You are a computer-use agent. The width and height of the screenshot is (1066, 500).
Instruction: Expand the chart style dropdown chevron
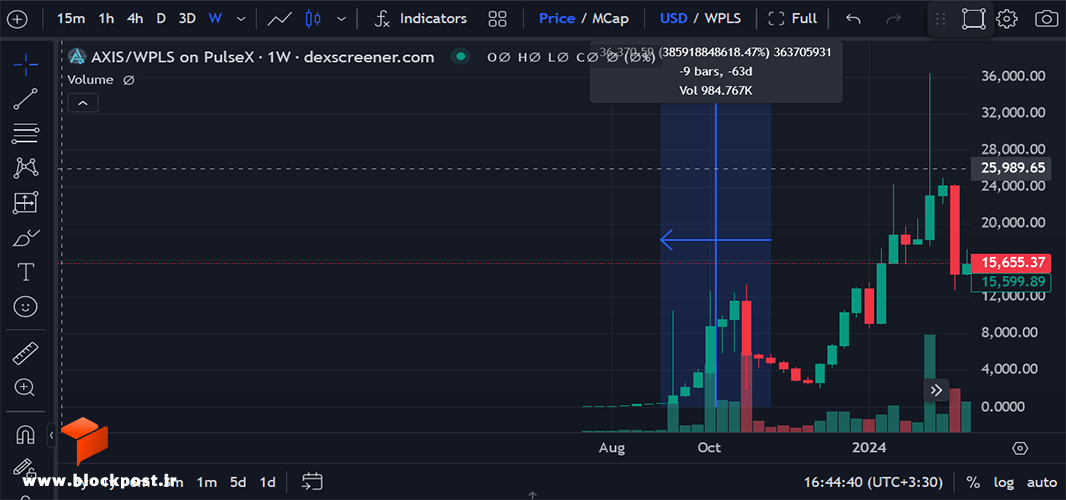coord(342,19)
